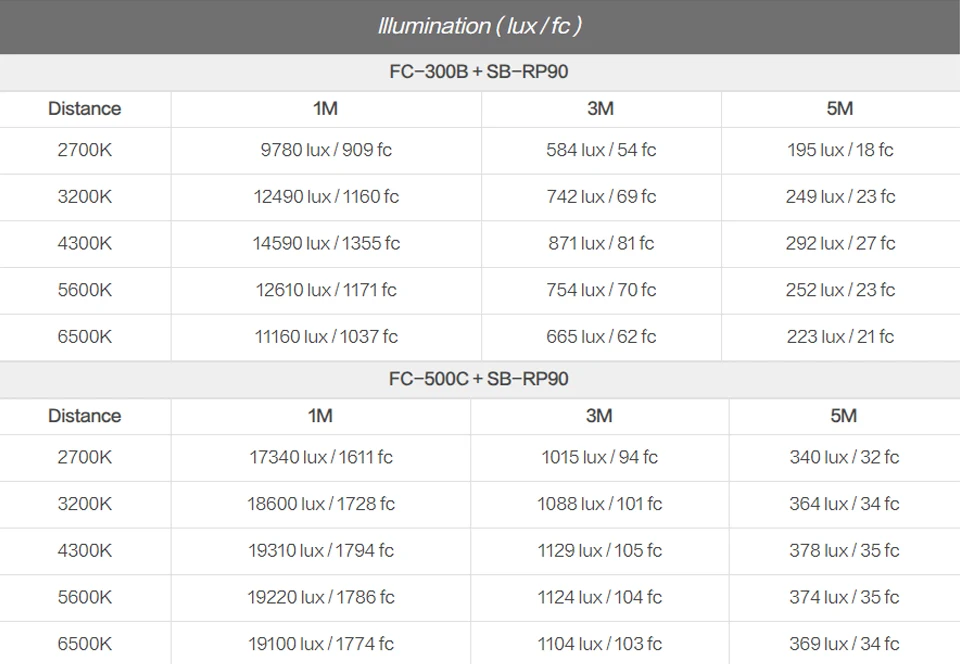960x666 pixels.
Task: Select the '19220 lux / 1786 fc' cell
Action: click(x=321, y=597)
